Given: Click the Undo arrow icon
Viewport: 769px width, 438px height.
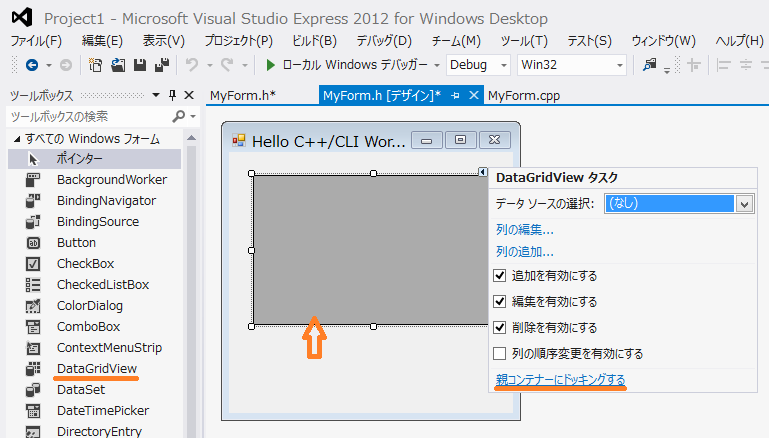Looking at the screenshot, I should coord(192,65).
